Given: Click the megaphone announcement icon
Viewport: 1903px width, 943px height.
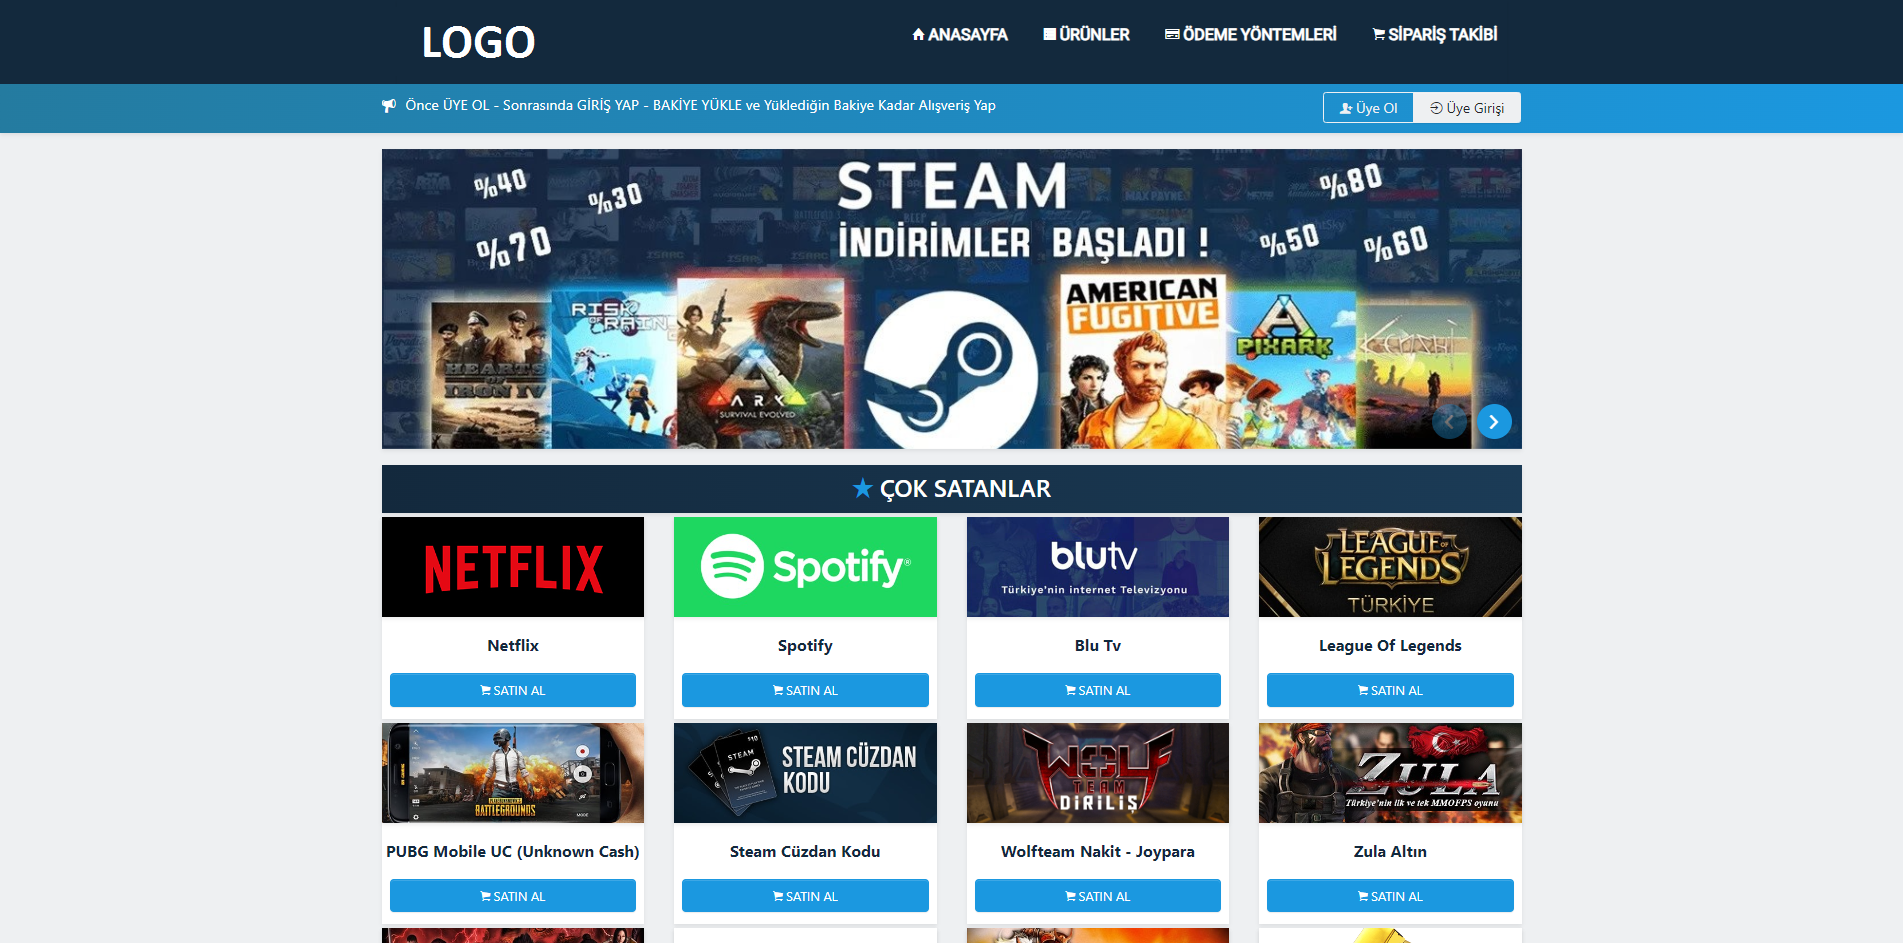Looking at the screenshot, I should [389, 106].
